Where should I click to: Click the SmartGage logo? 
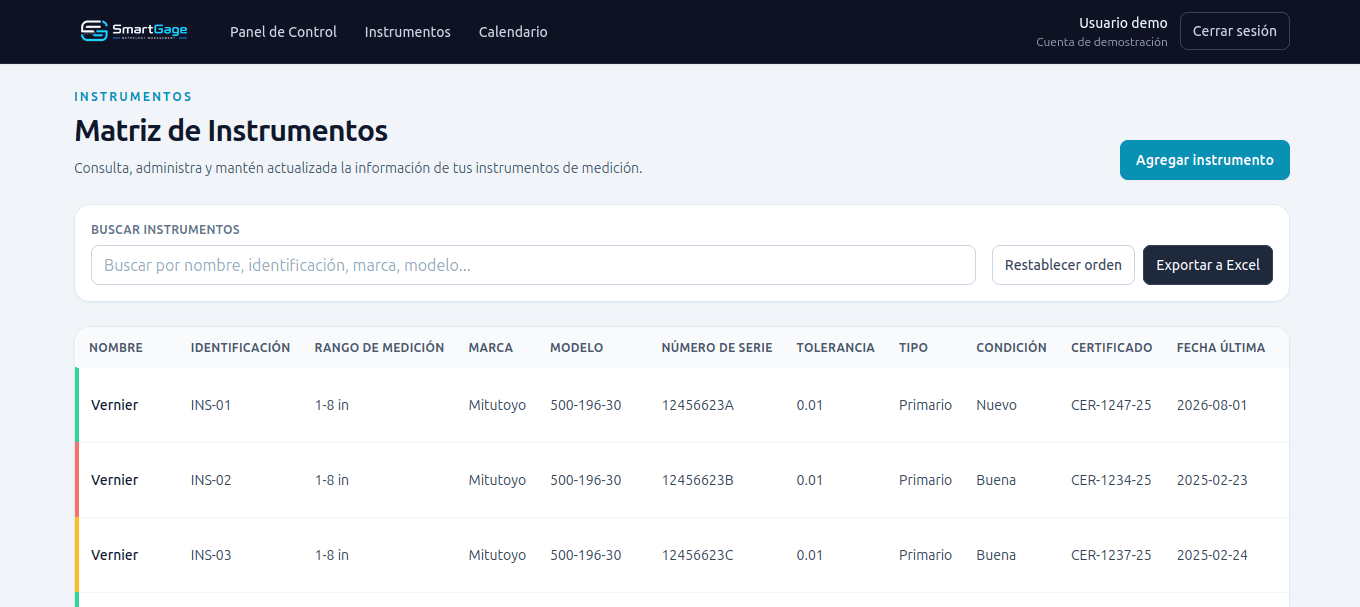tap(134, 31)
